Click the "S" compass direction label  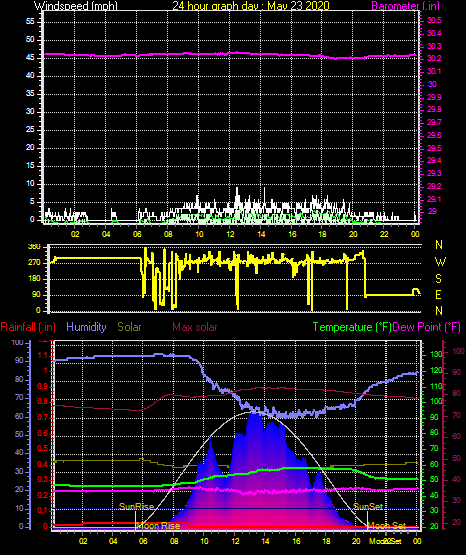tap(438, 279)
